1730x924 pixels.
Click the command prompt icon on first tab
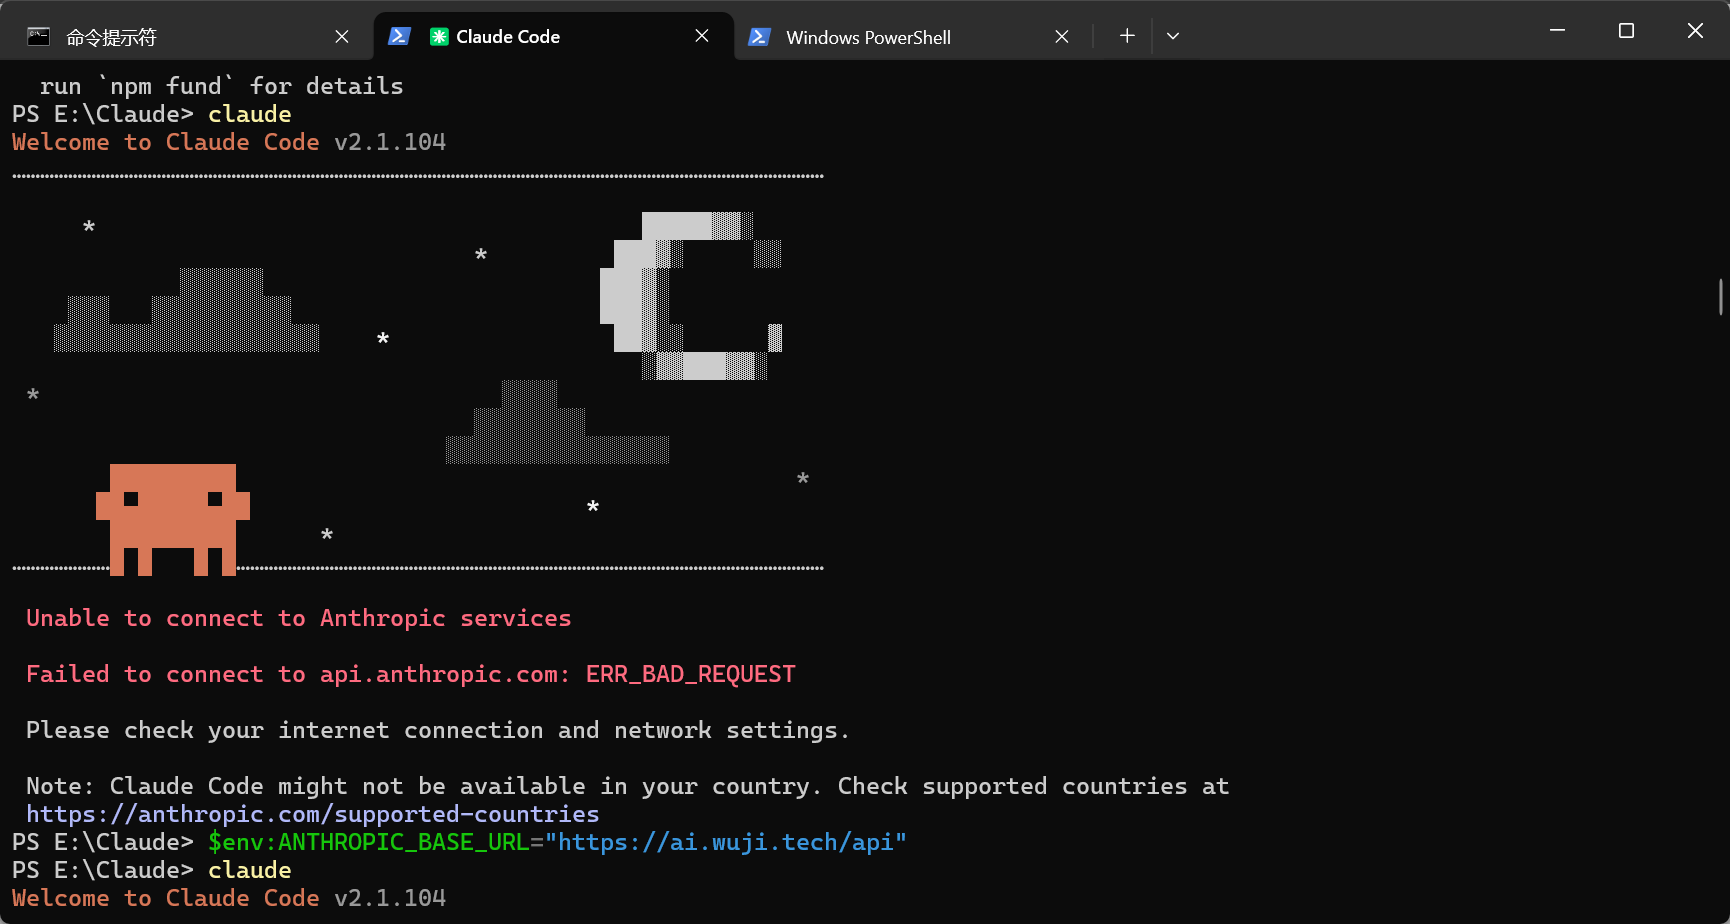point(38,37)
